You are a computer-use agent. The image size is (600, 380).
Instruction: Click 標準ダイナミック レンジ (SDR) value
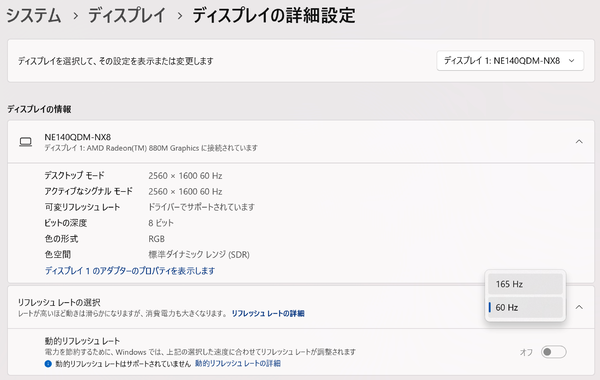(x=199, y=254)
